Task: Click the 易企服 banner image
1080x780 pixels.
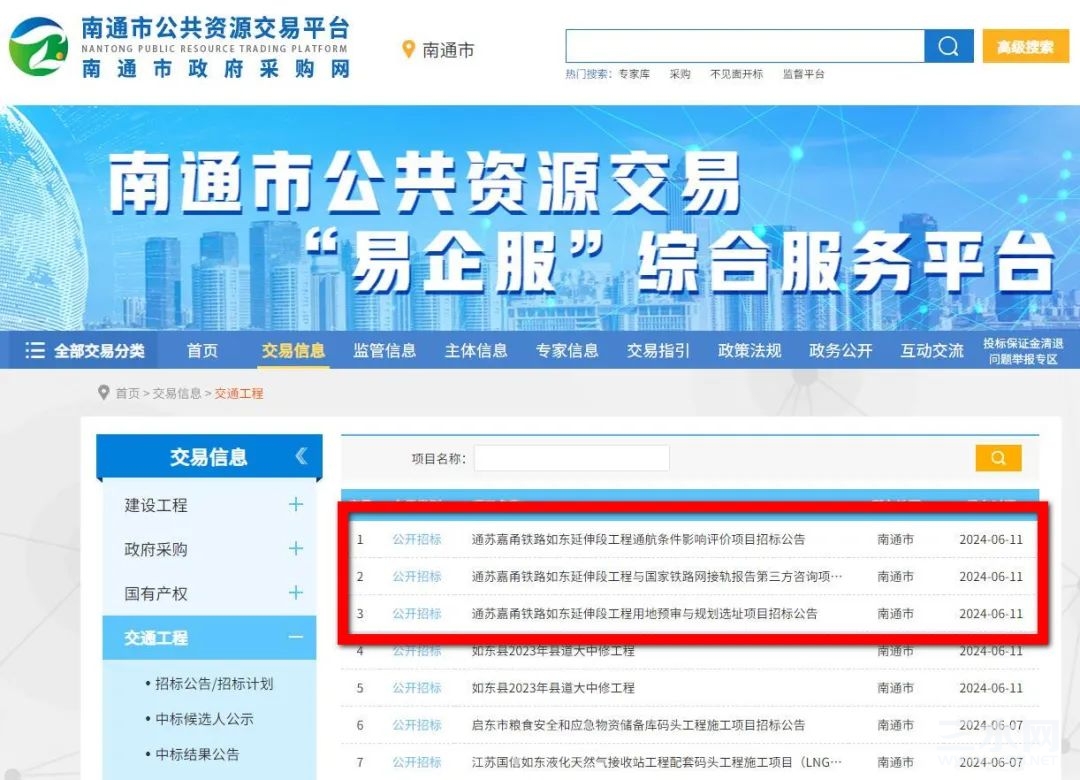Action: click(540, 218)
